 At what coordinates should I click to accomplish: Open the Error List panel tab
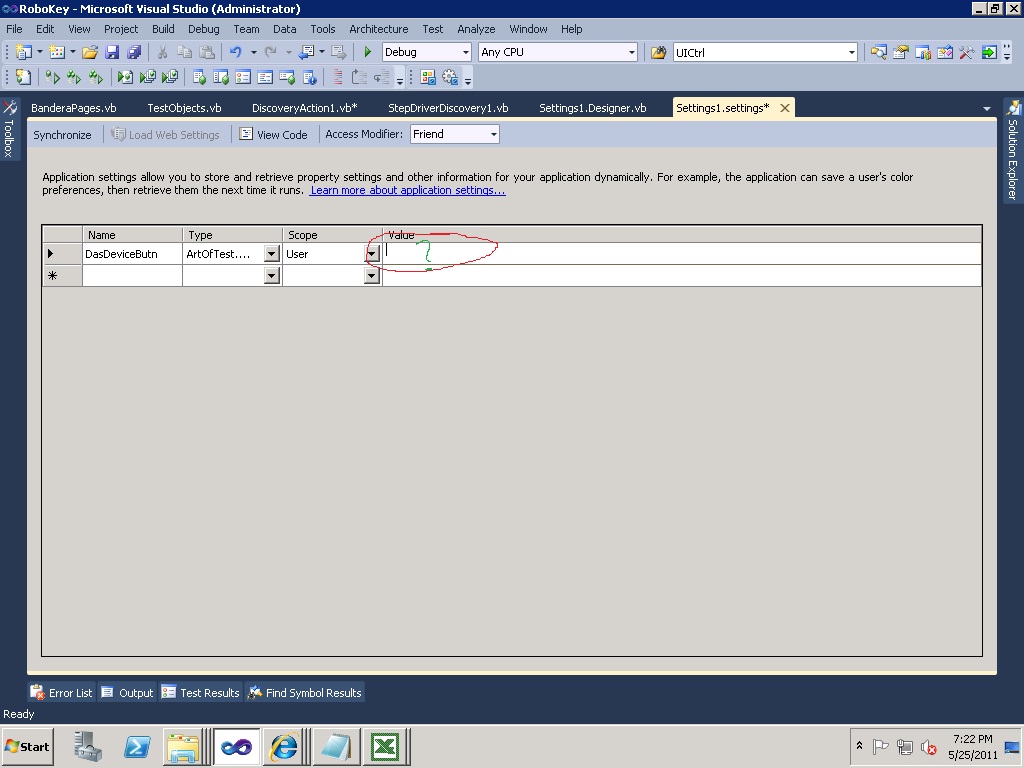click(62, 692)
